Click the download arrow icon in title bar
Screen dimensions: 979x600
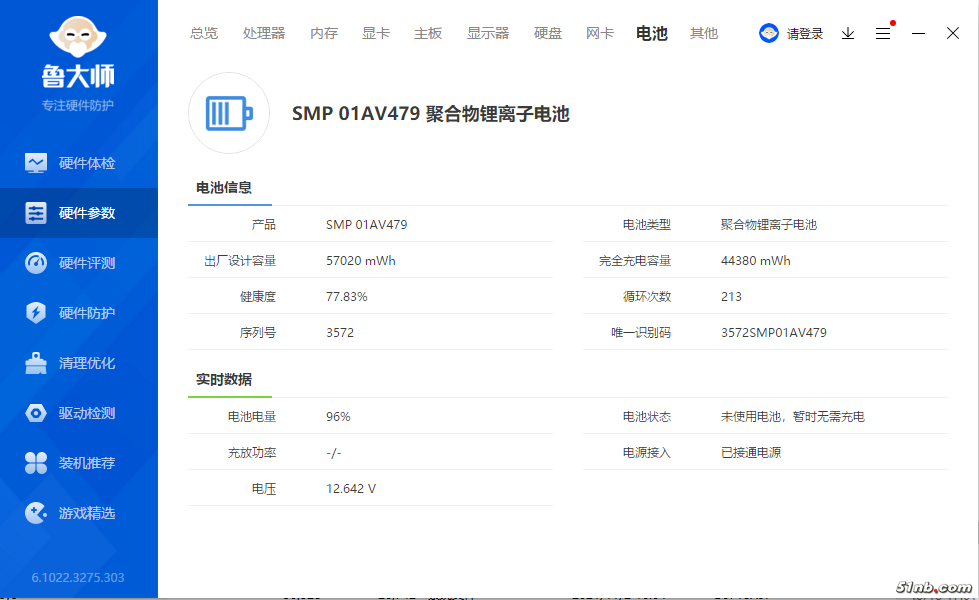(x=848, y=33)
